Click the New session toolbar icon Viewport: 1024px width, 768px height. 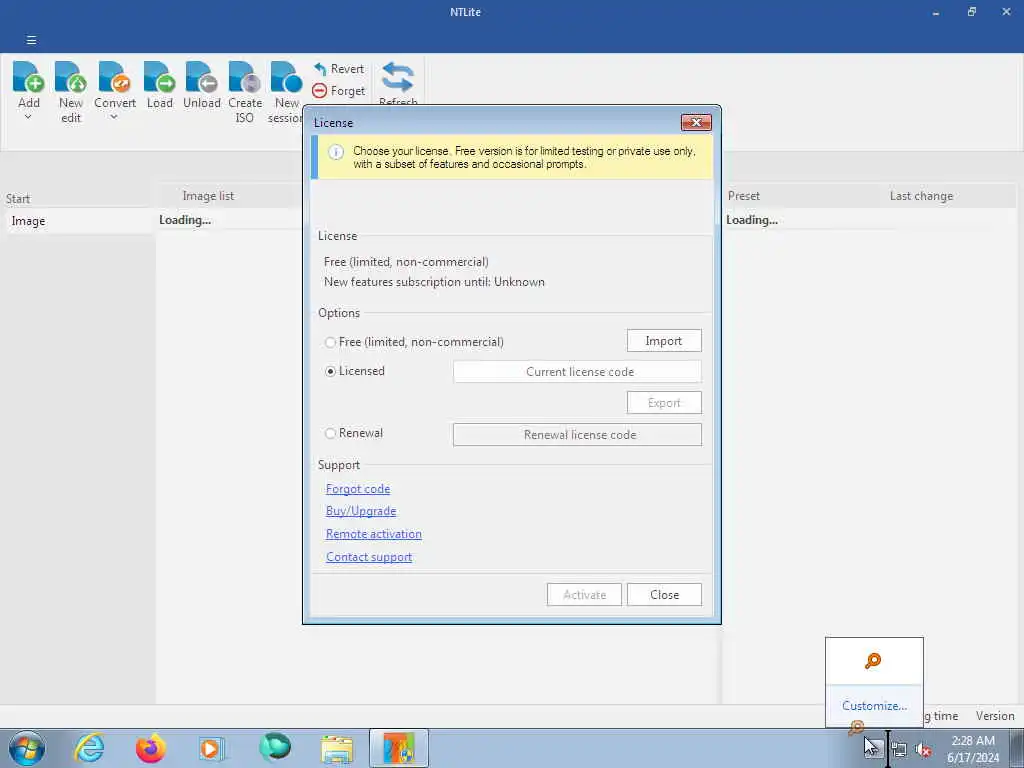pos(287,77)
